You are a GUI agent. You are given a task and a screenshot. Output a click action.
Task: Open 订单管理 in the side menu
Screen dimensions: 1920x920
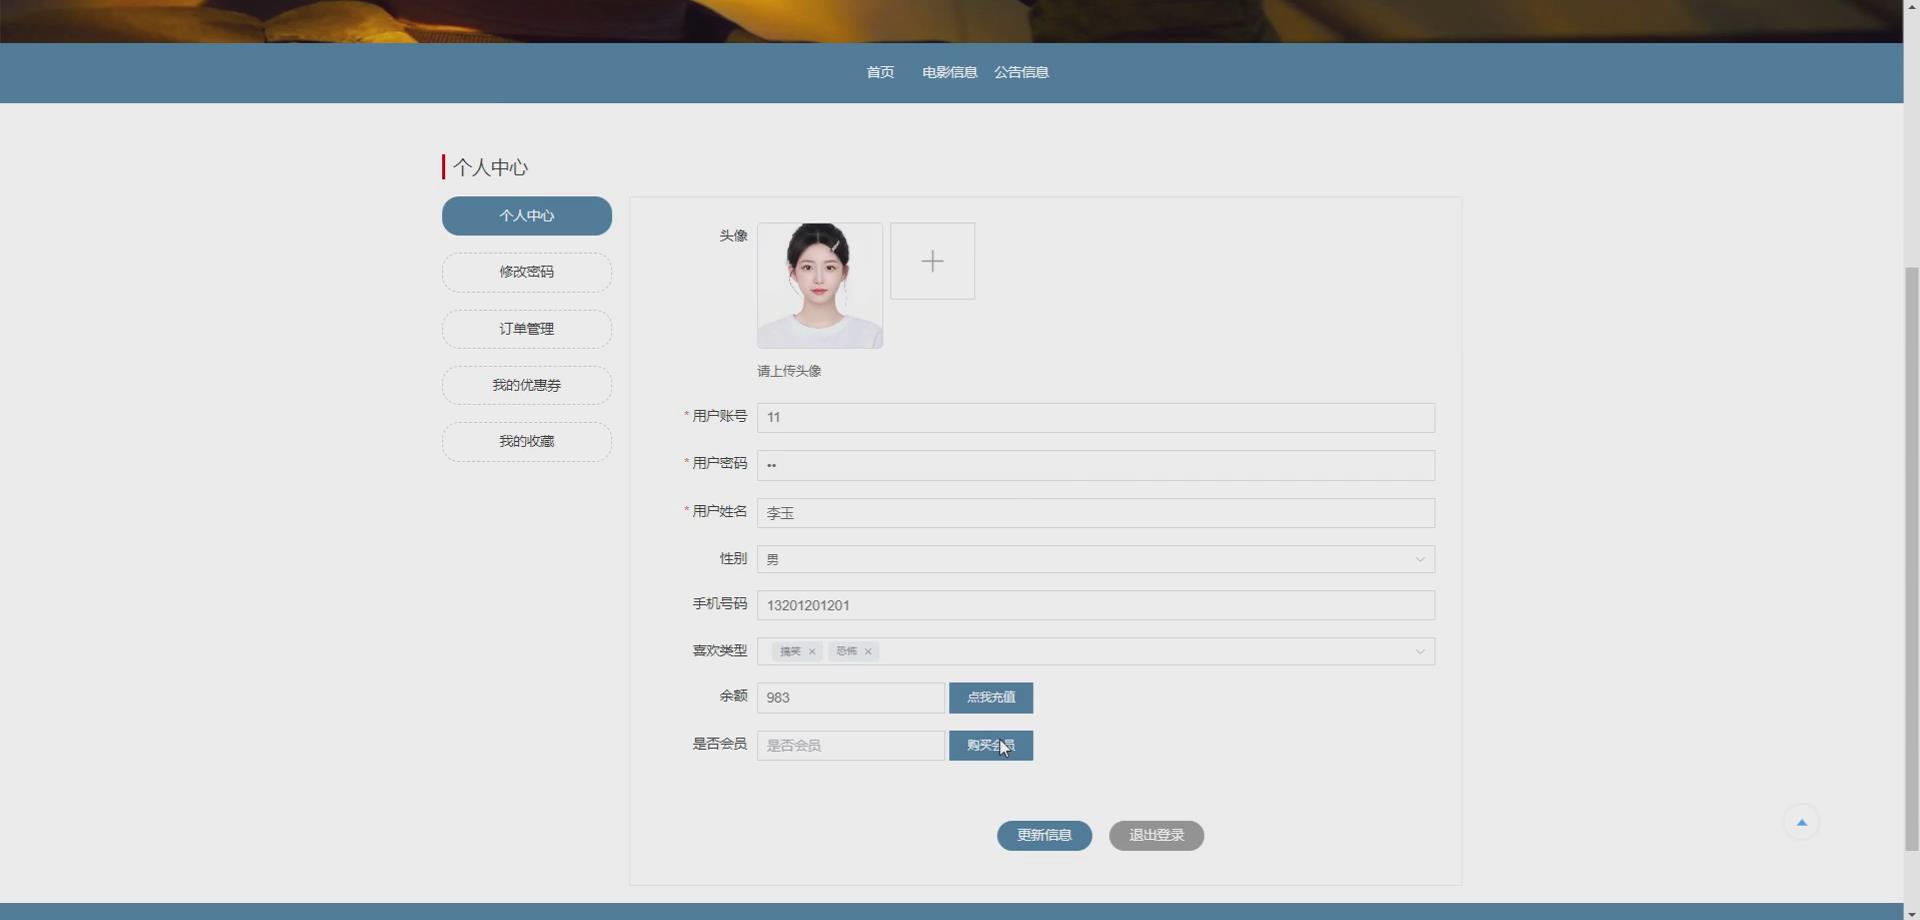point(527,329)
